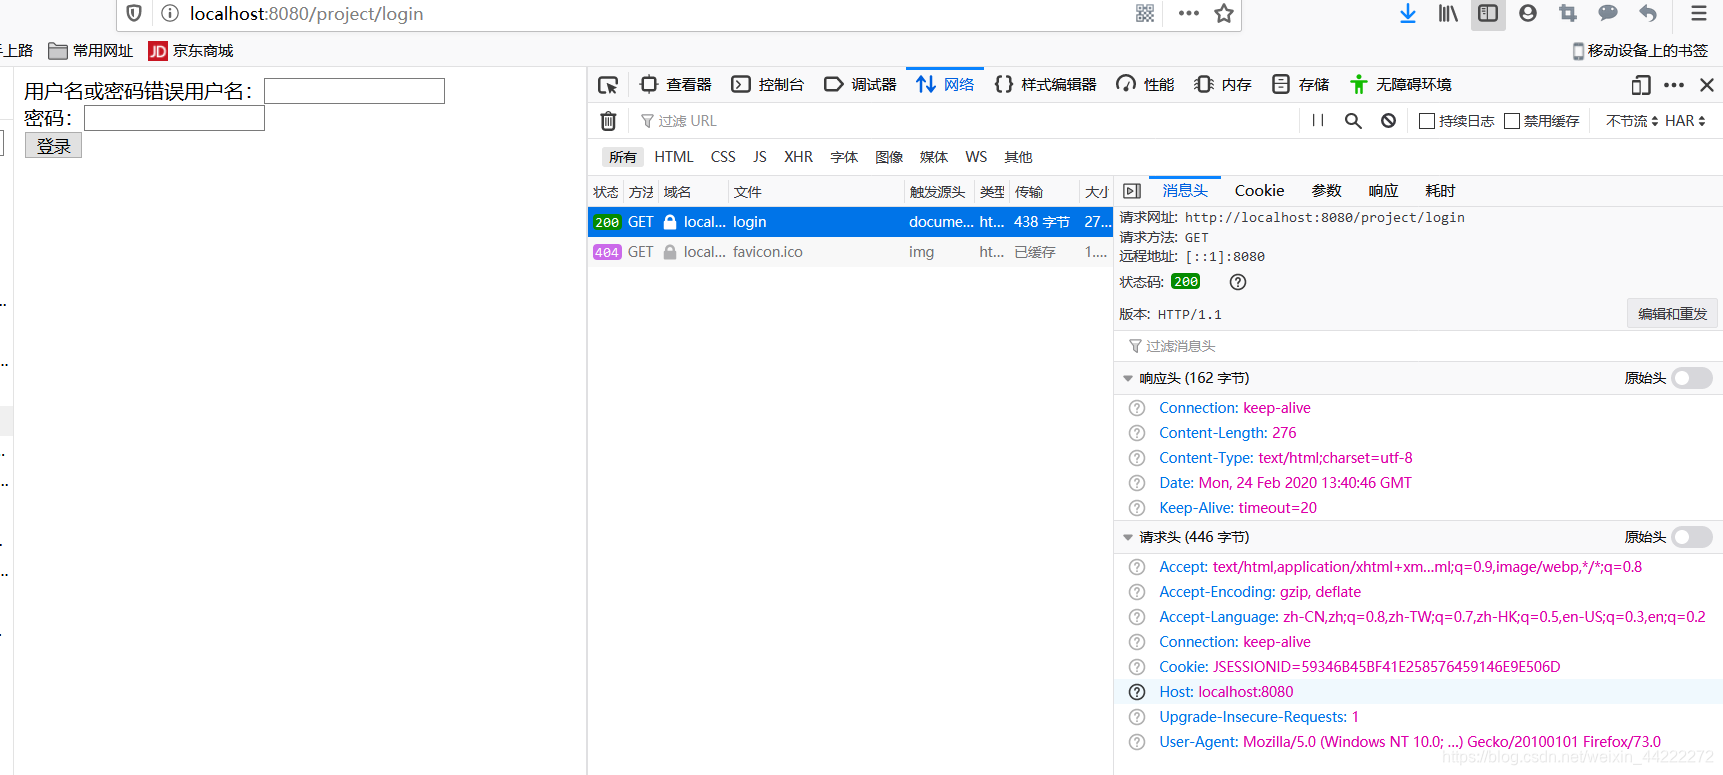This screenshot has height=775, width=1723.
Task: Open the 存储 storage tab
Action: tap(1300, 85)
